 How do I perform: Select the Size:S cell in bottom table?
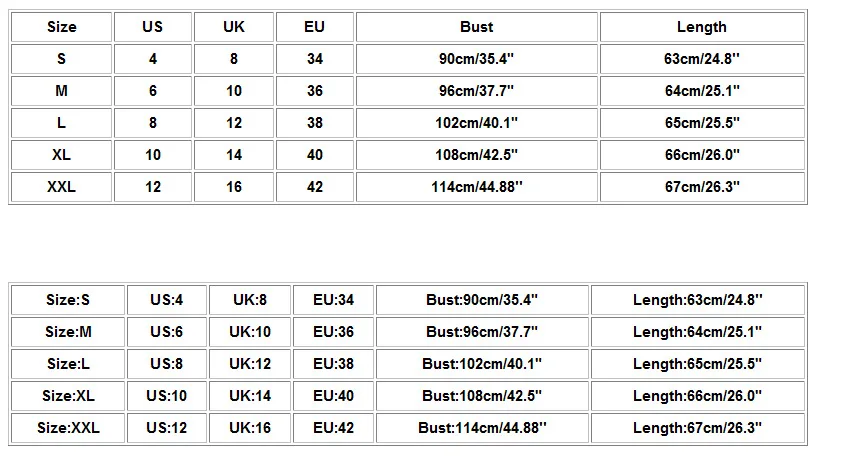[x=68, y=299]
